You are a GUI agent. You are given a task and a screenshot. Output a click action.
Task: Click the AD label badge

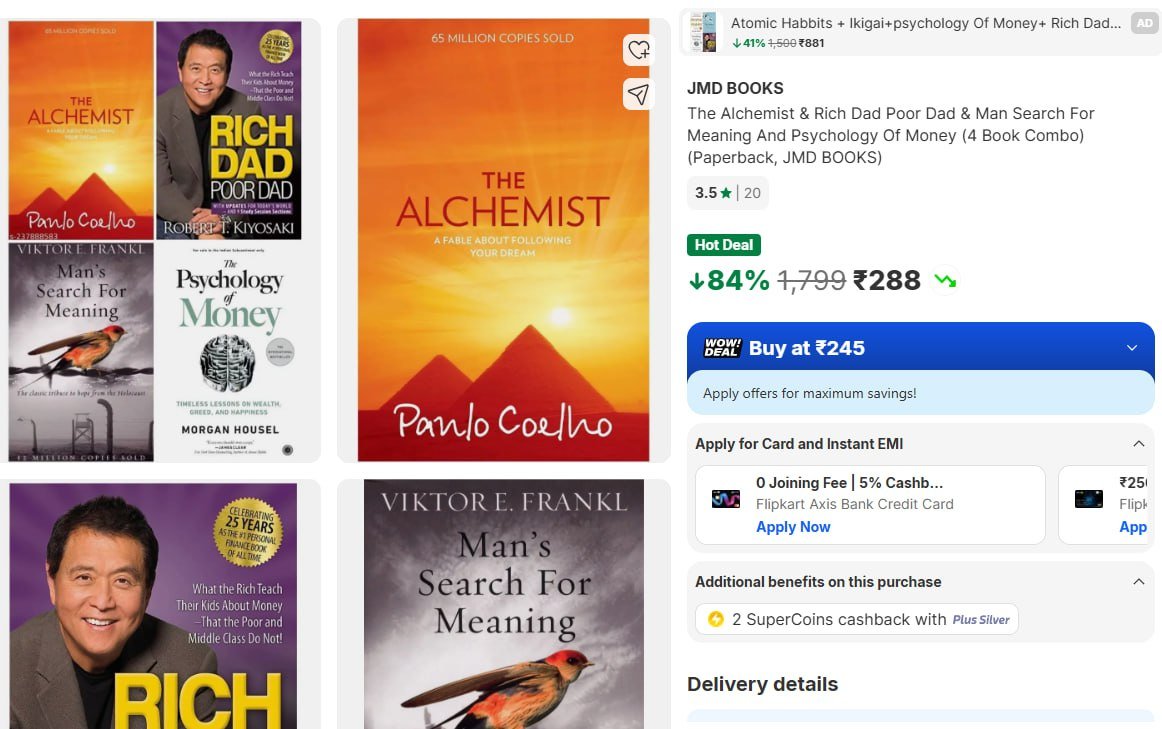click(x=1144, y=23)
